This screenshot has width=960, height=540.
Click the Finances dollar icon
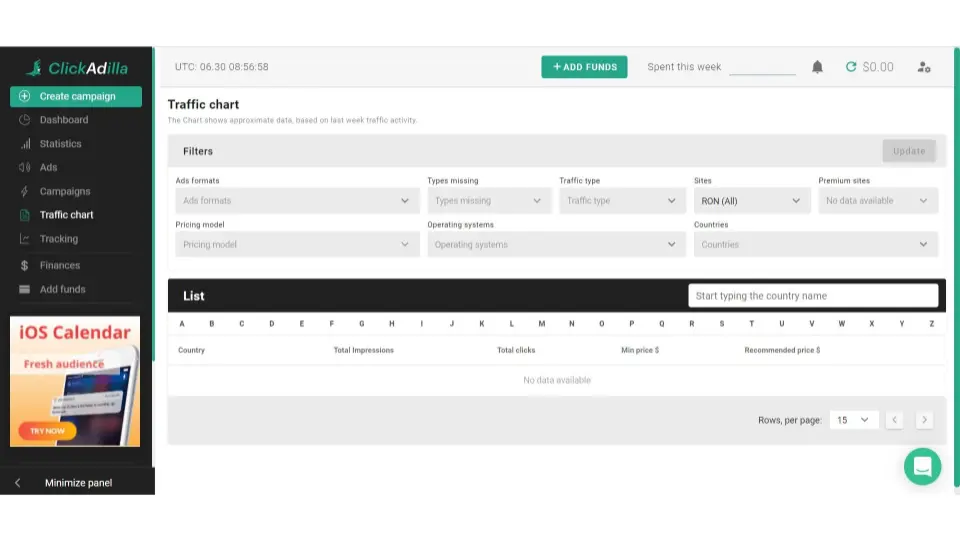click(25, 266)
